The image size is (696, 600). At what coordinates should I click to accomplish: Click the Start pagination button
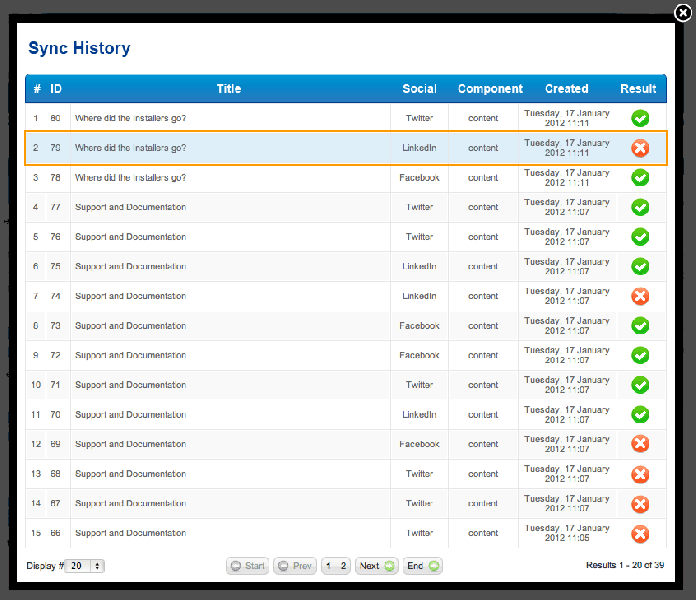tap(247, 566)
